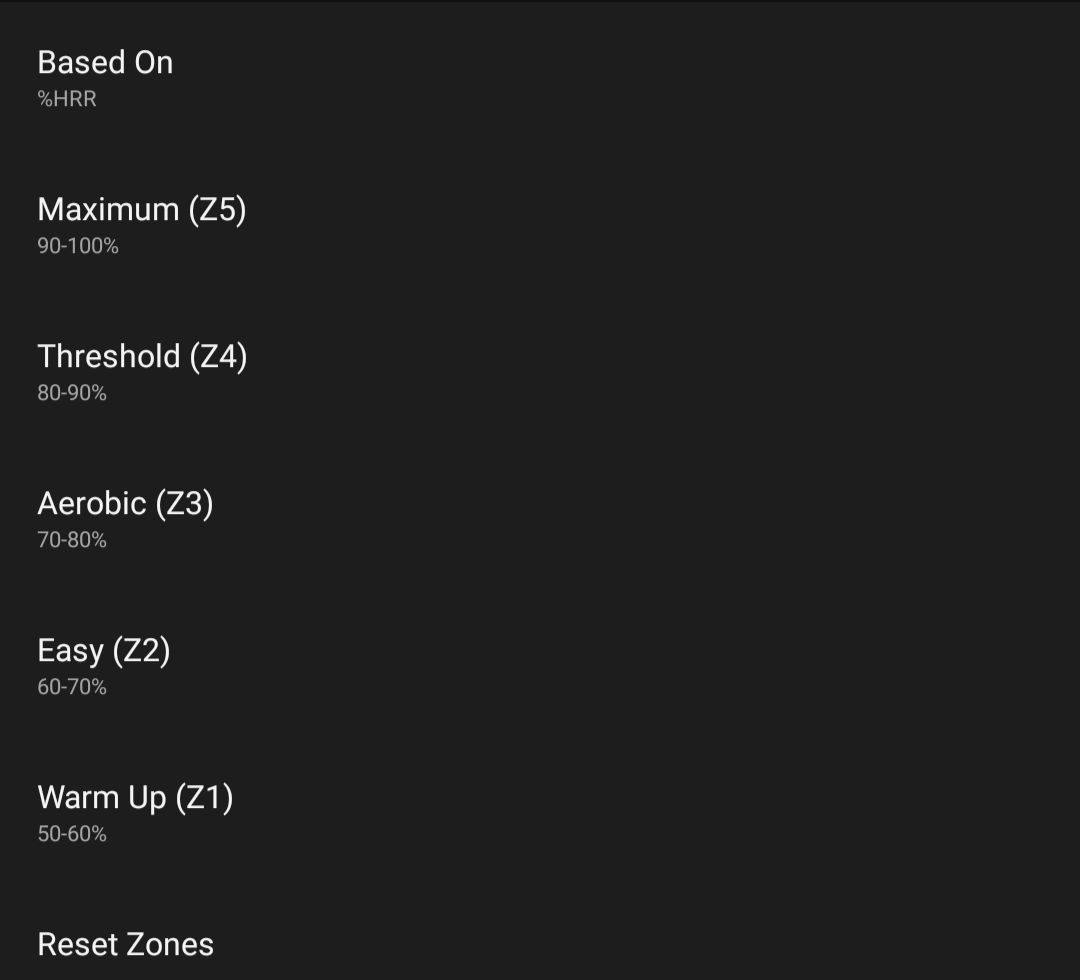The image size is (1080, 980).
Task: Choose the Z1 heart rate zone row
Action: click(540, 813)
